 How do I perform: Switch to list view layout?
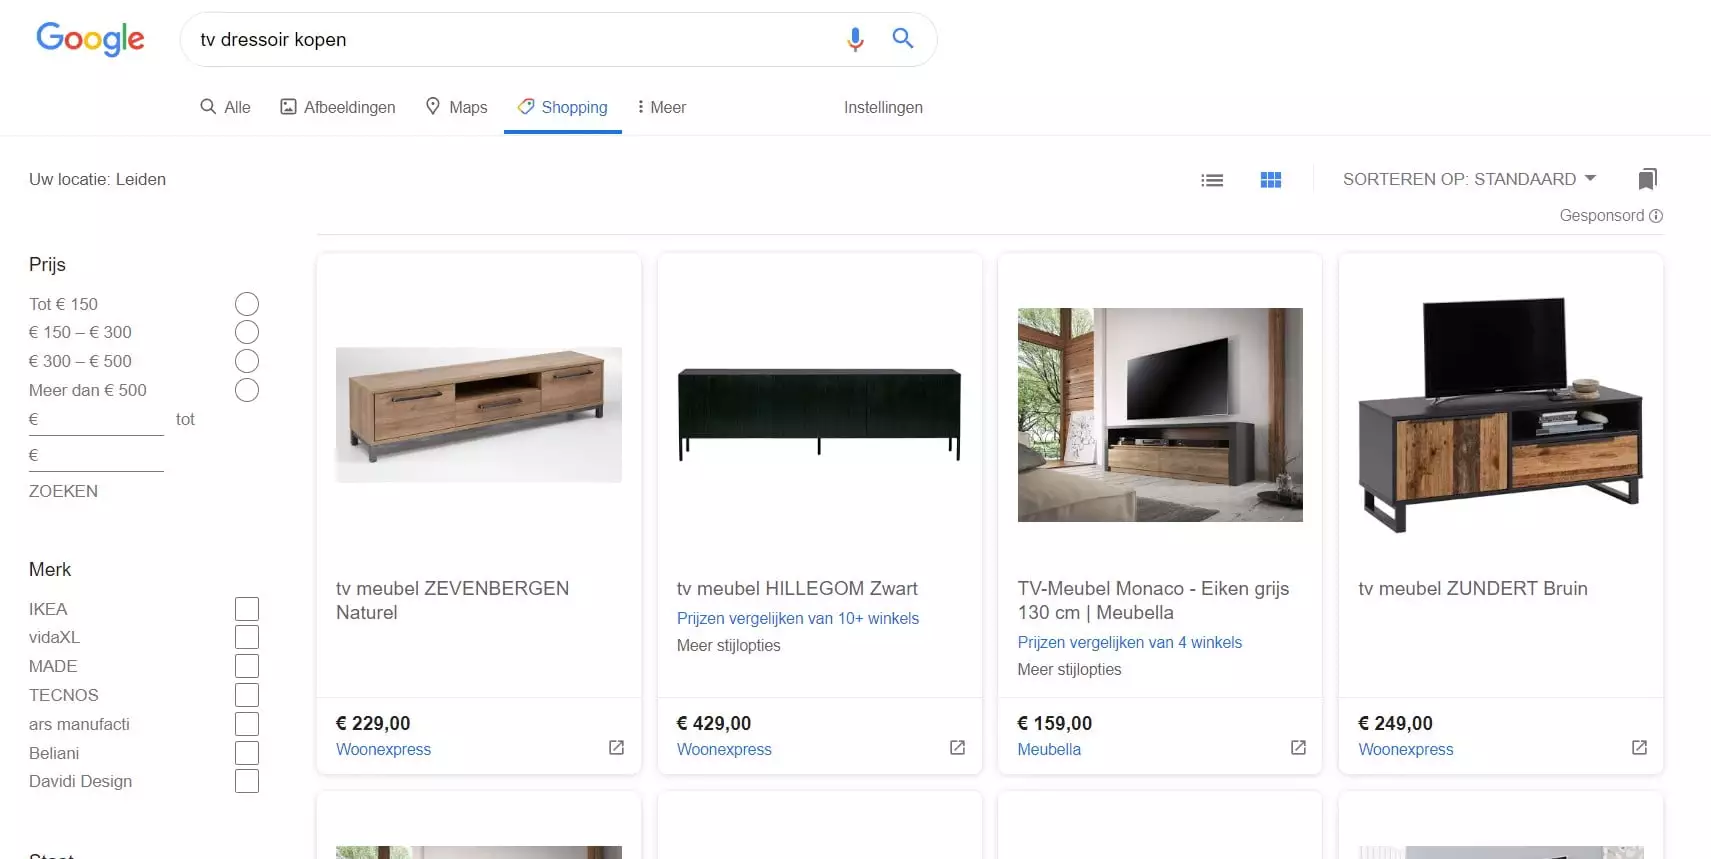coord(1212,180)
